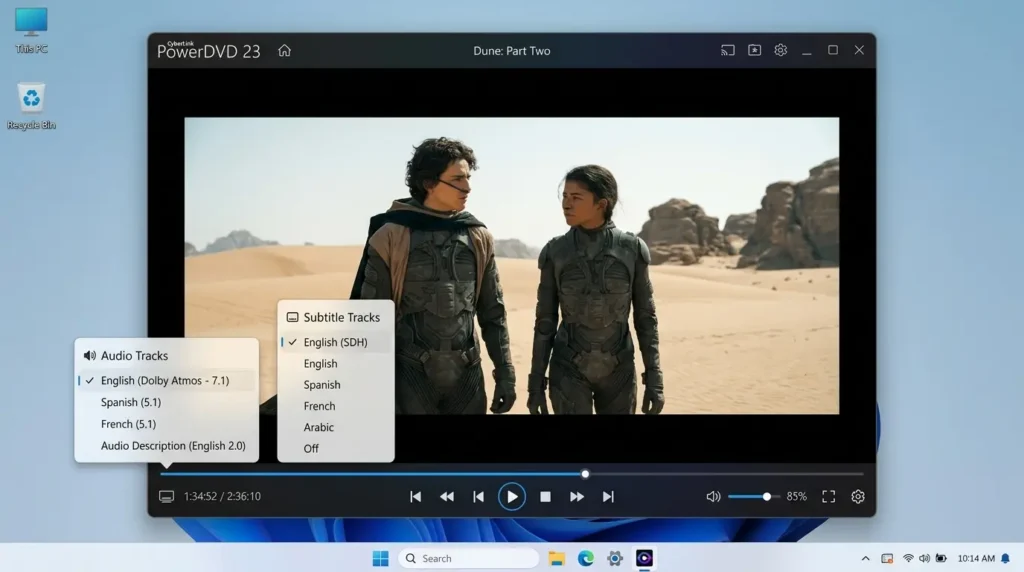Select English (SDH) subtitles
Viewport: 1024px width, 572px height.
click(x=336, y=342)
